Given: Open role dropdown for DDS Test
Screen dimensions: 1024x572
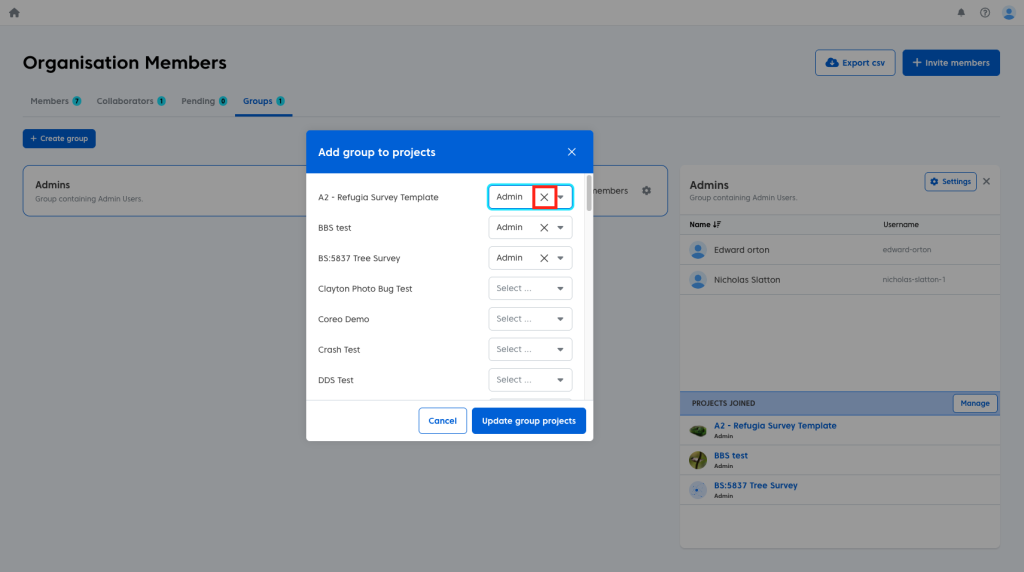Looking at the screenshot, I should (530, 380).
